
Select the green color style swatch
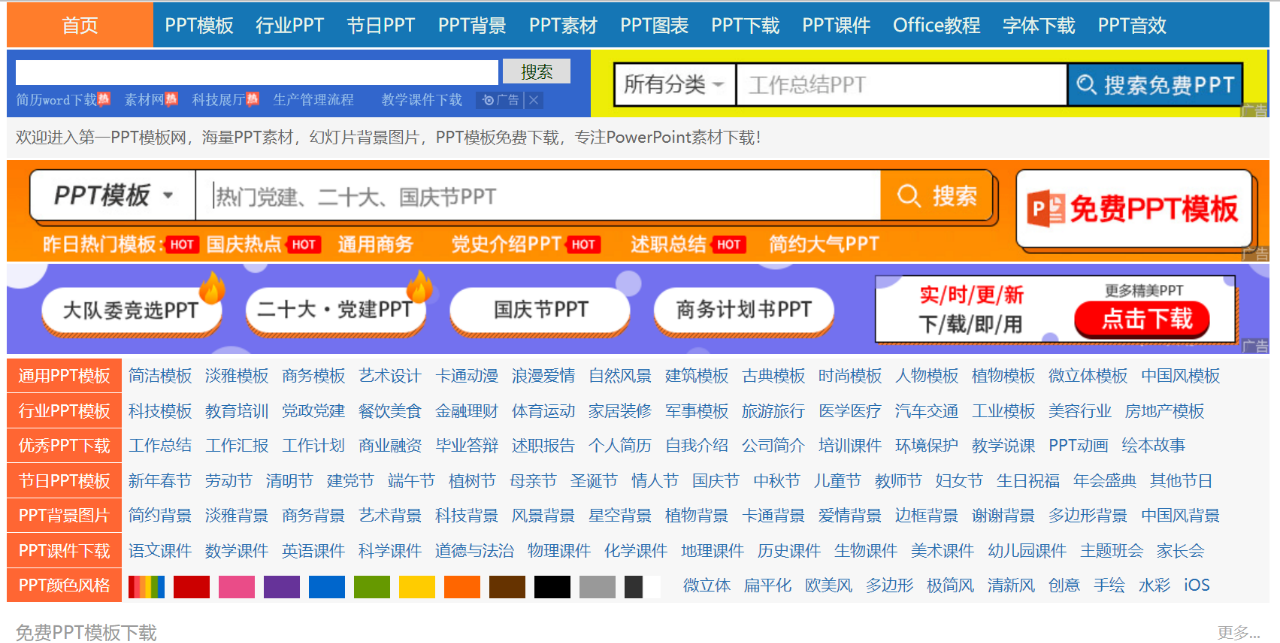(x=372, y=586)
